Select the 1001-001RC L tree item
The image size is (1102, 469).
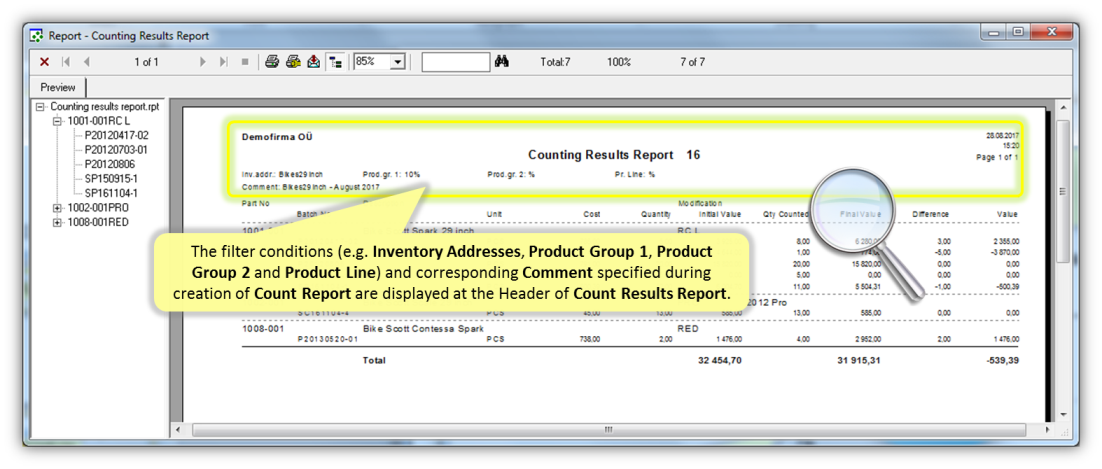[99, 121]
